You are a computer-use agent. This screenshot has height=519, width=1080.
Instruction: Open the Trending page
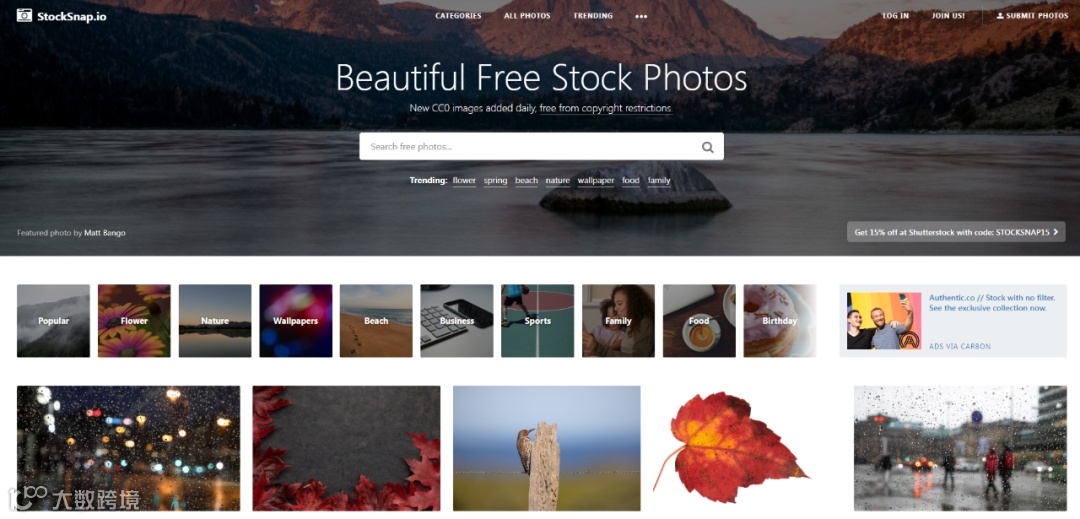[x=592, y=16]
